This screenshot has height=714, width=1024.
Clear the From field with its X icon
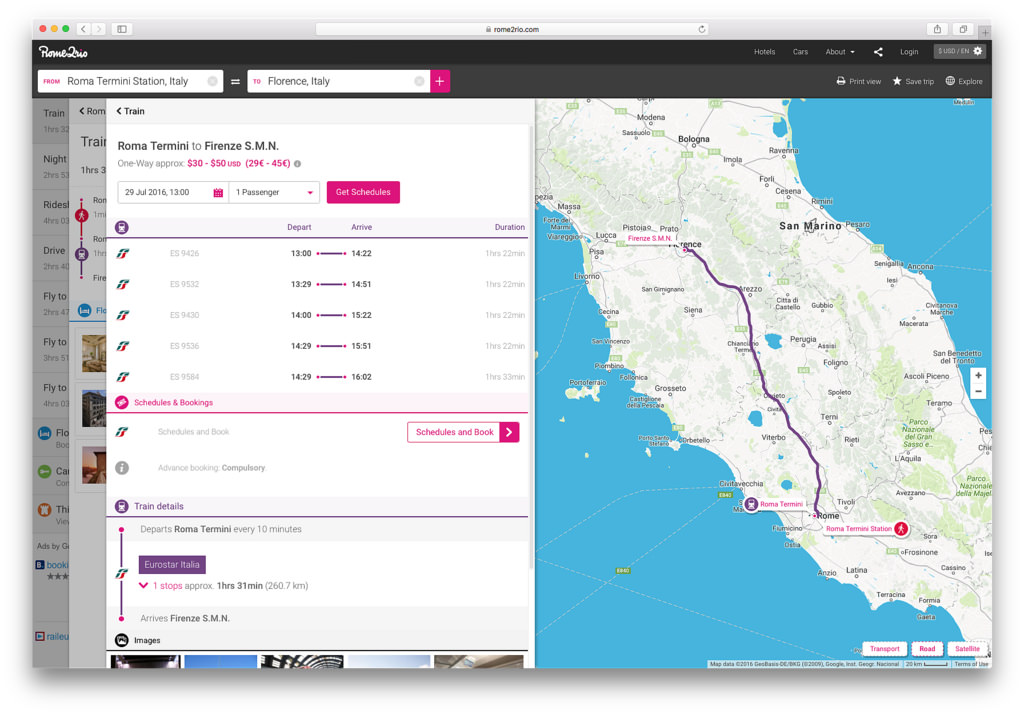(x=212, y=81)
